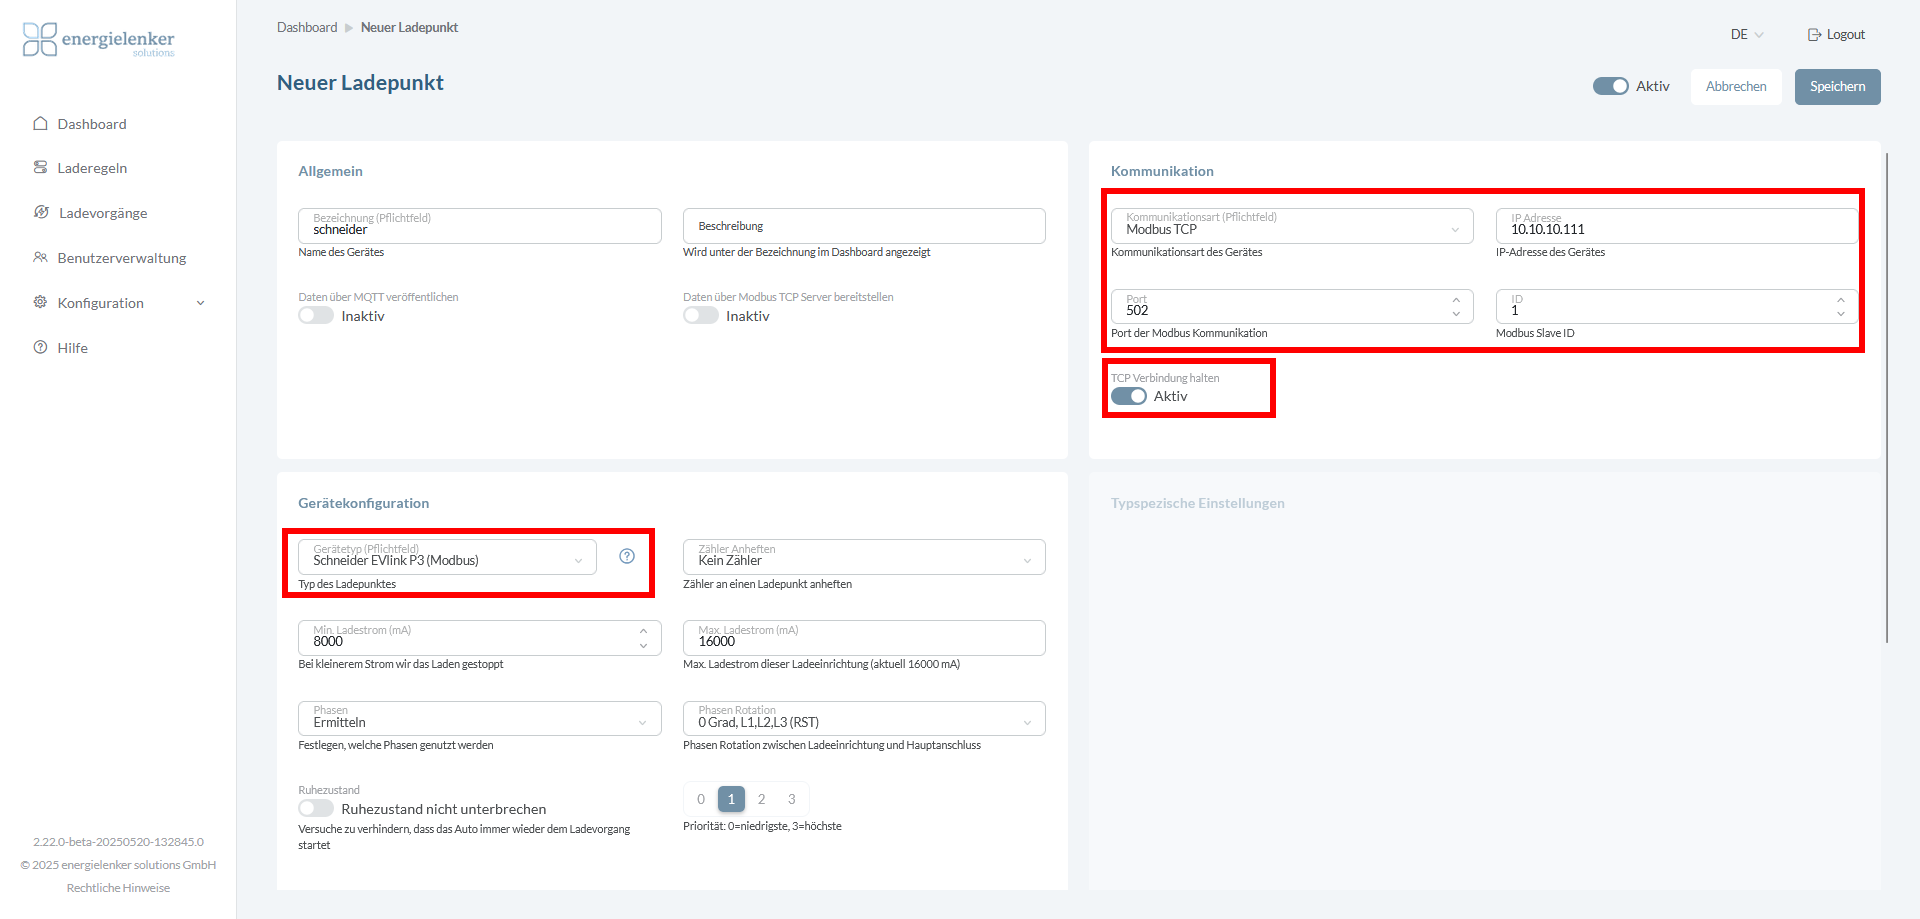This screenshot has width=1920, height=919.
Task: Click the Laderegeln sidebar icon
Action: pos(40,168)
